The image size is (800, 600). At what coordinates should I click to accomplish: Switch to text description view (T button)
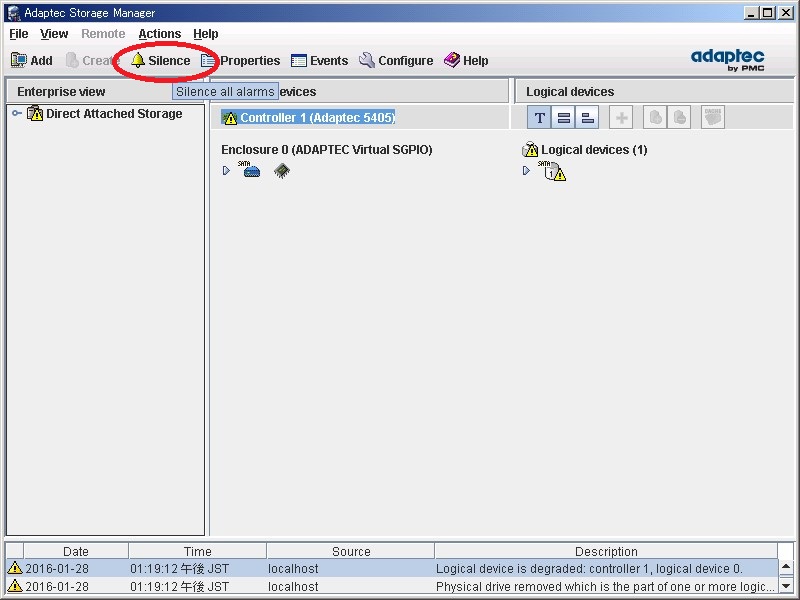click(540, 118)
